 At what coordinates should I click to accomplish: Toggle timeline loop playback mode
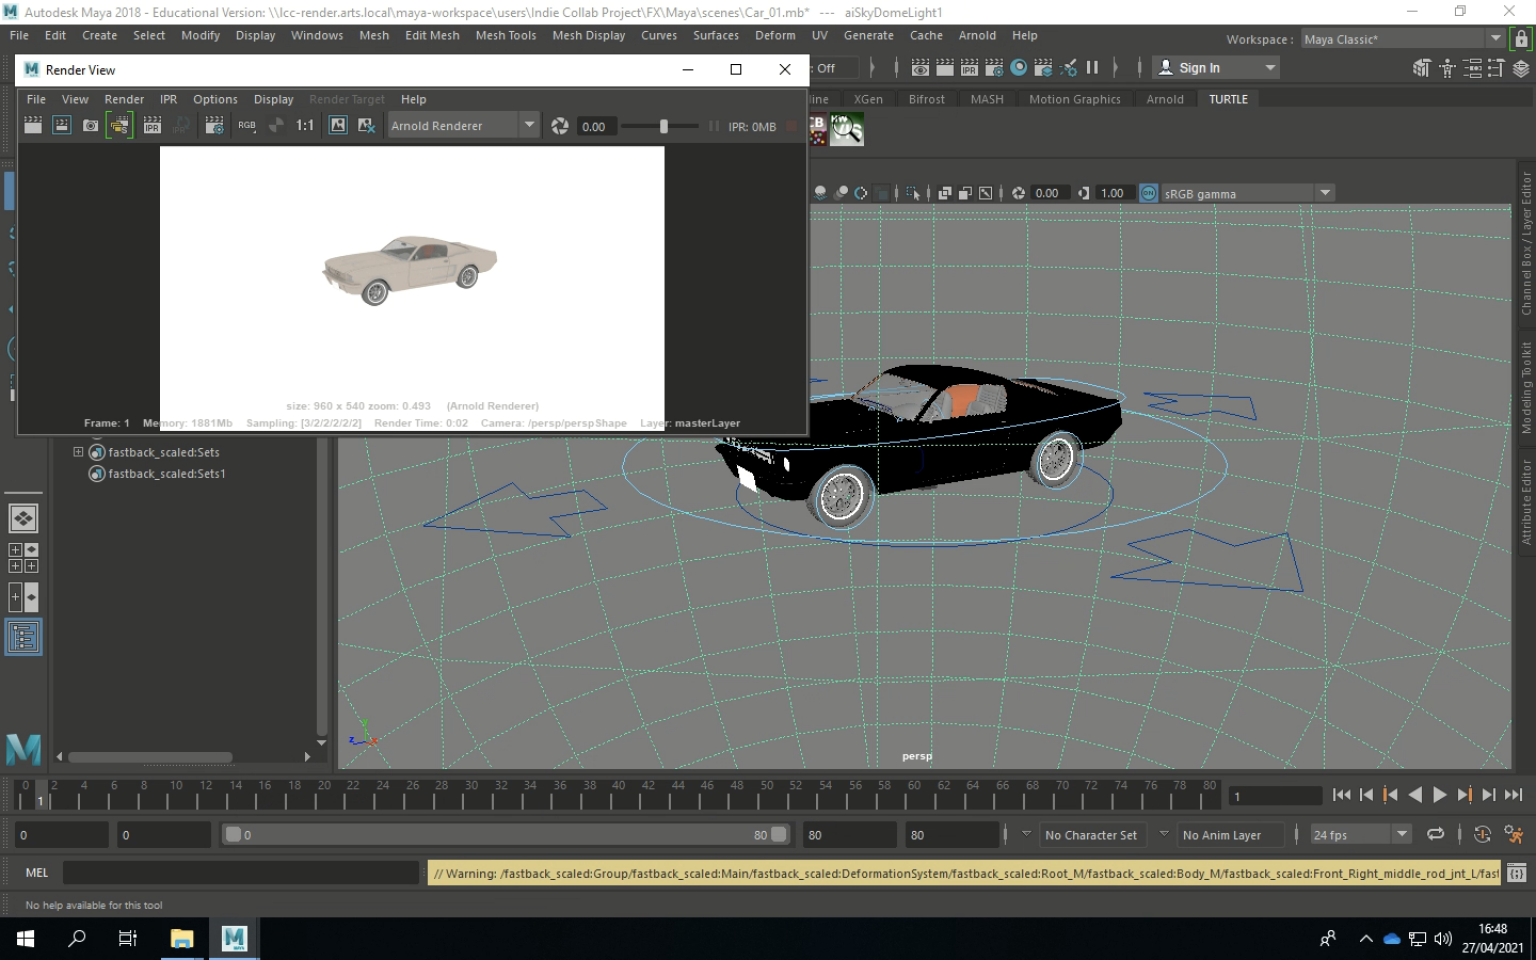1435,834
